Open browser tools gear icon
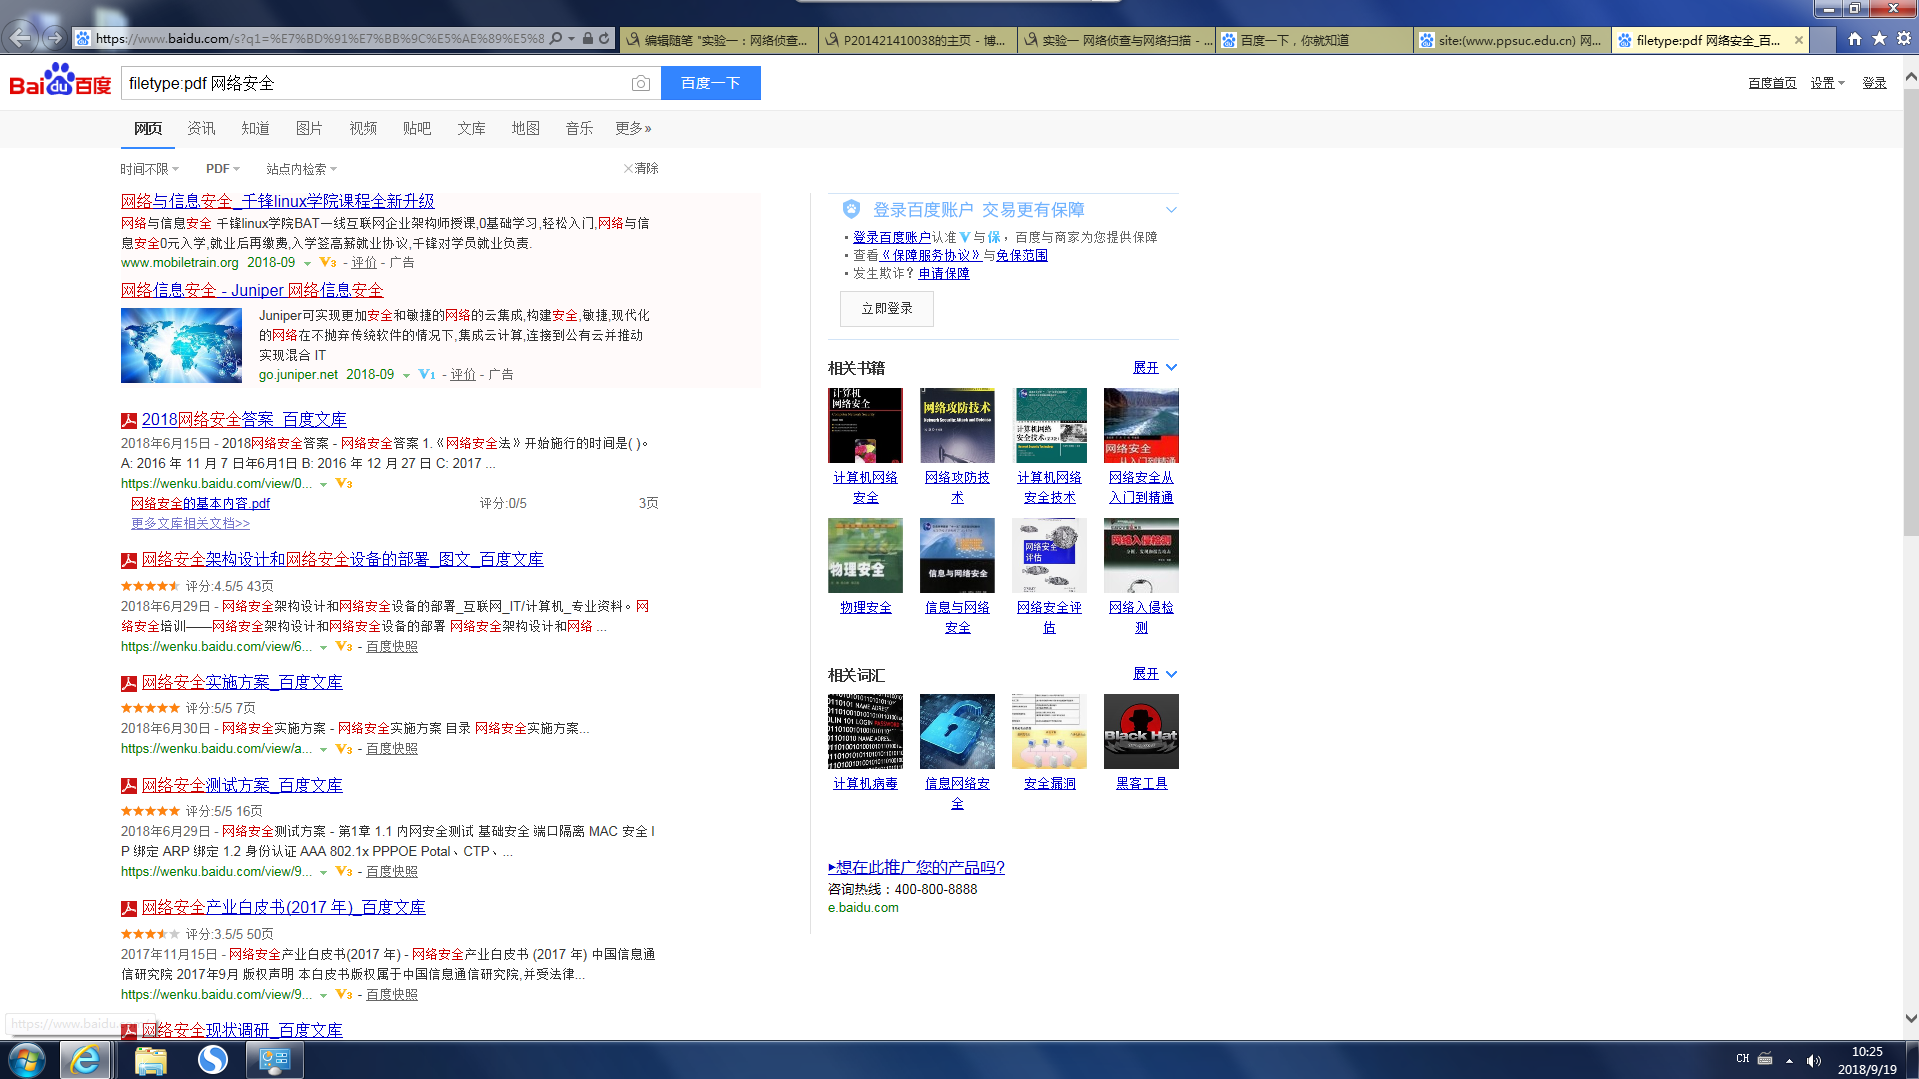Screen dimensions: 1919x1079 (1904, 39)
